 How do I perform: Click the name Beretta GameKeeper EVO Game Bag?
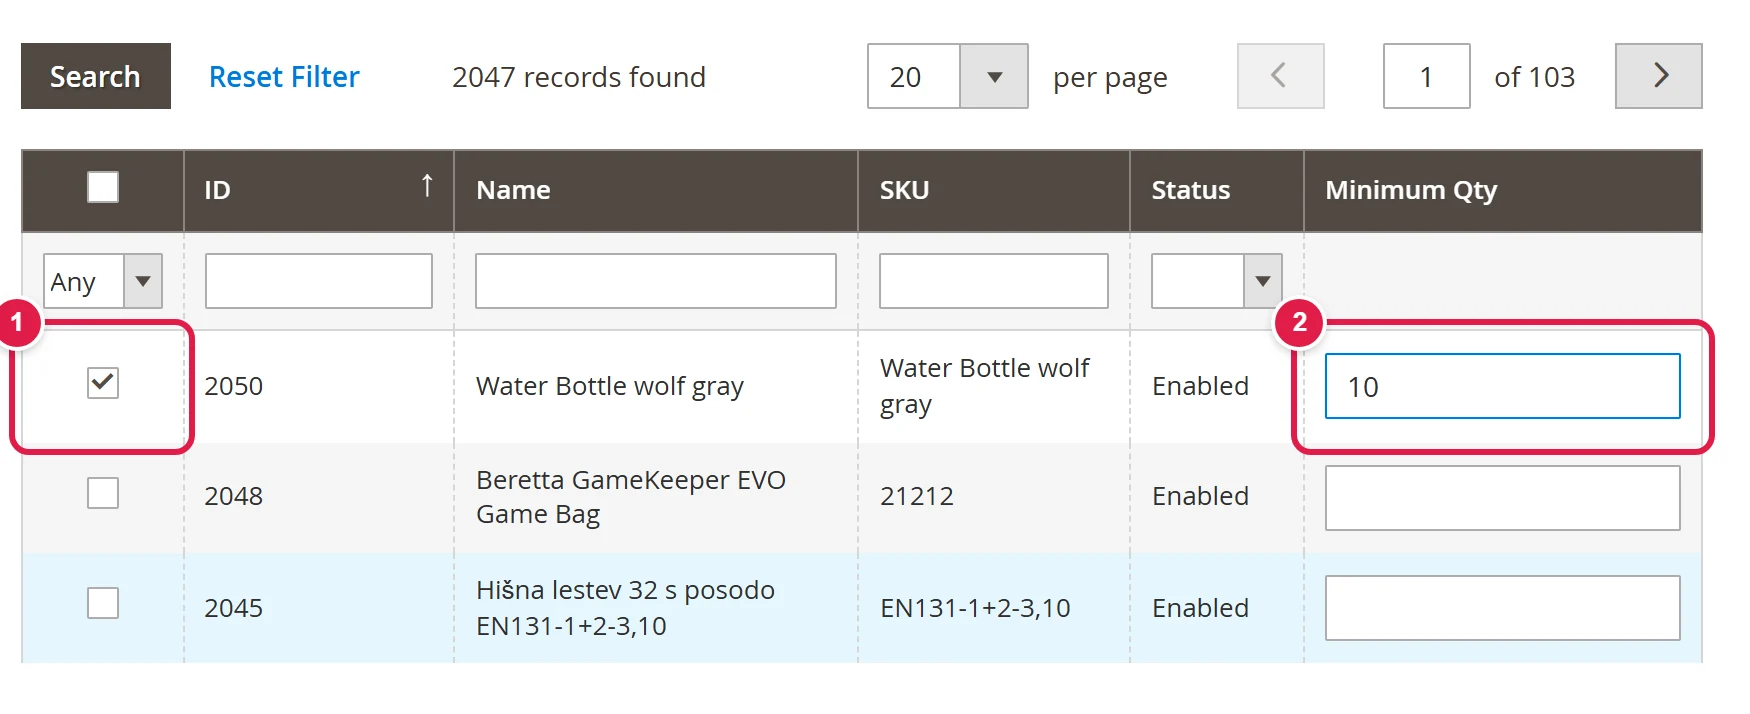[x=631, y=497]
